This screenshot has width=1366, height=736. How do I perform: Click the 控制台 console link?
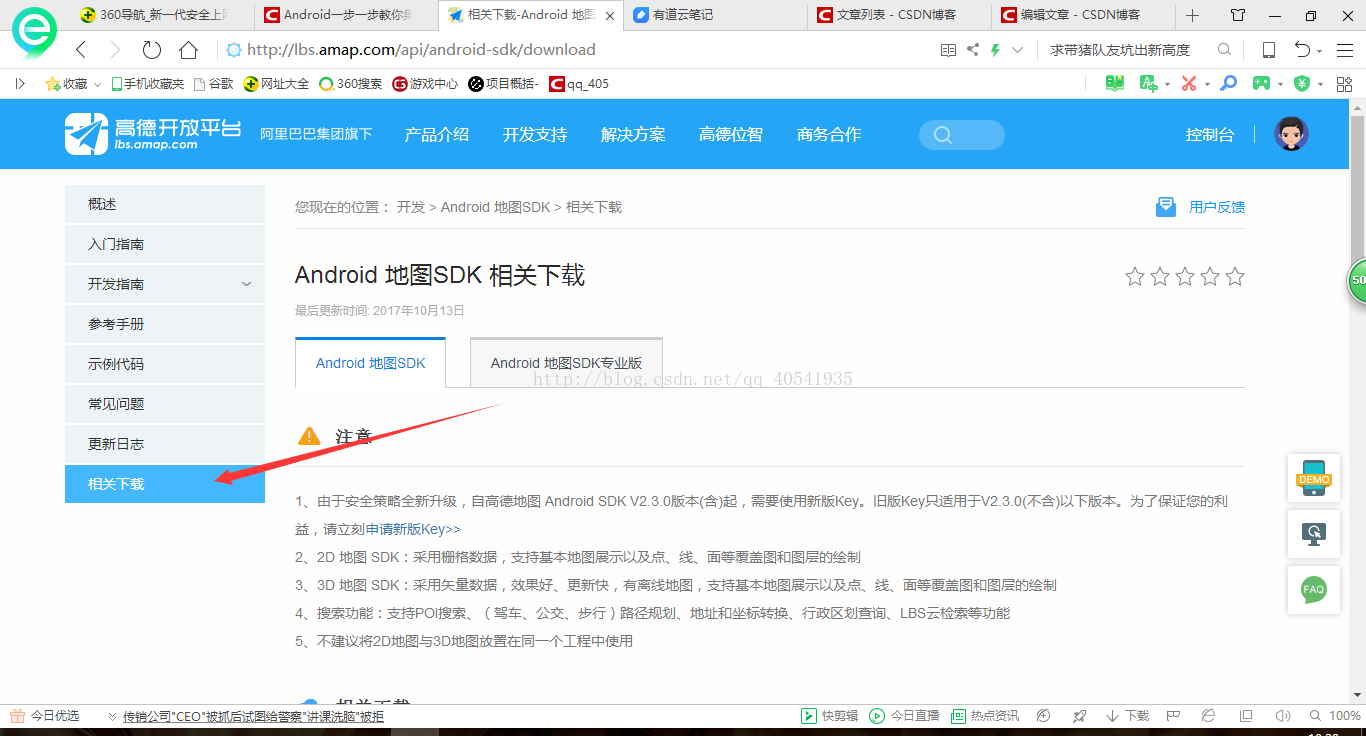point(1210,134)
